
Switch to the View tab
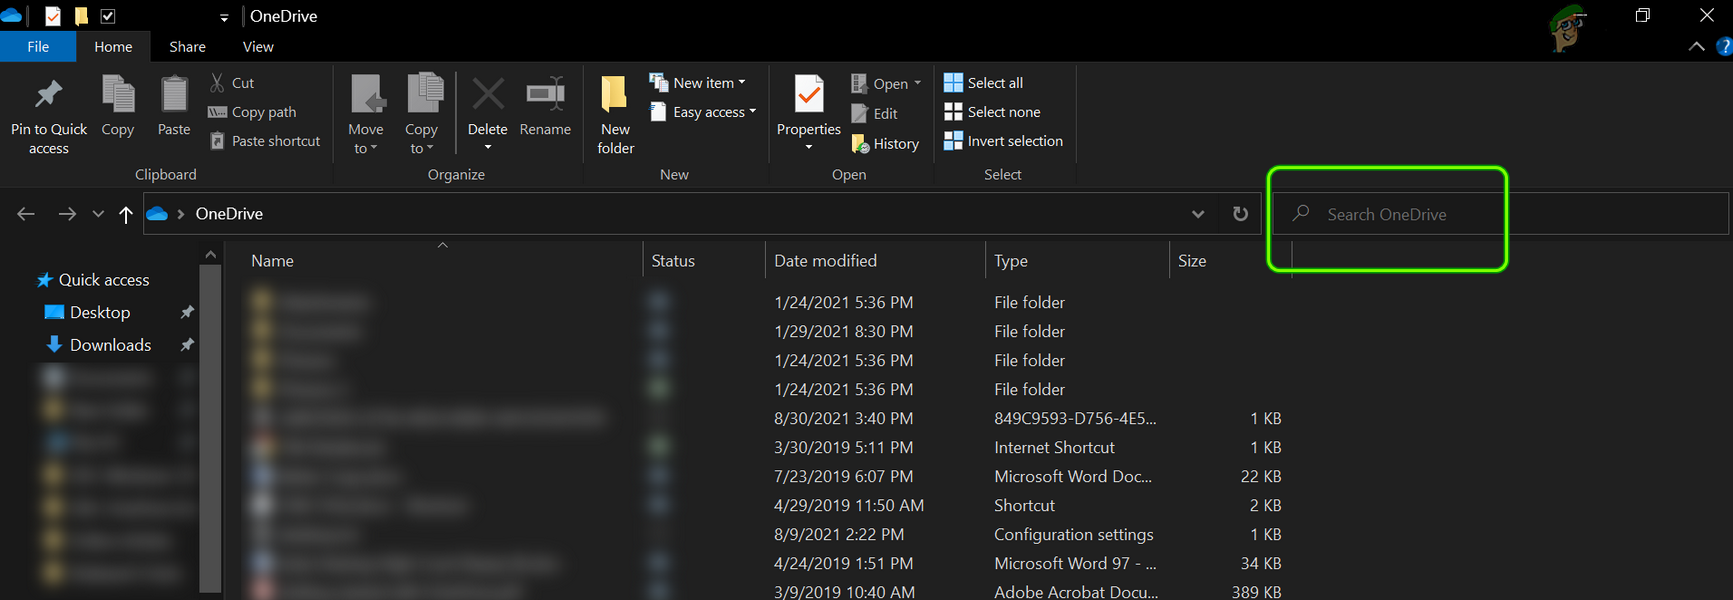pyautogui.click(x=258, y=47)
